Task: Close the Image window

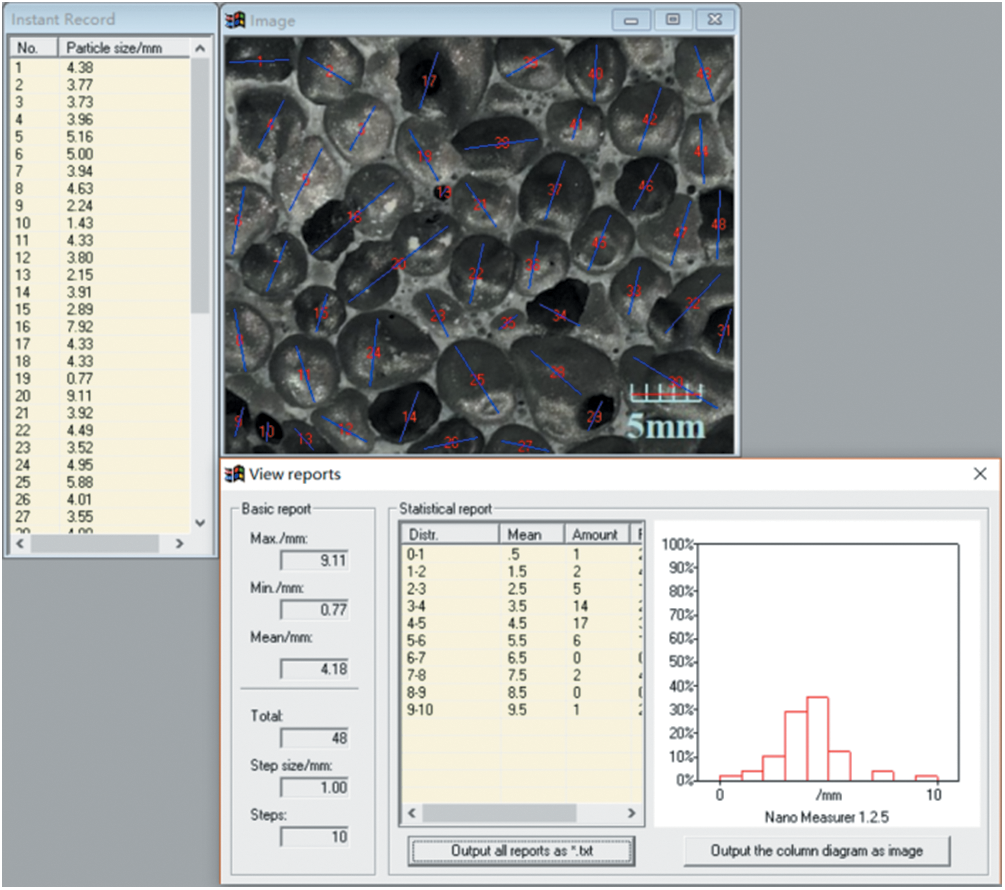Action: [713, 20]
